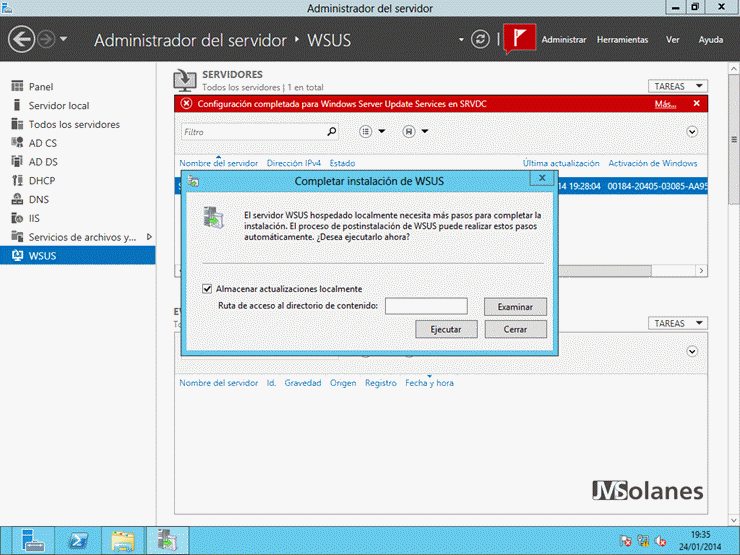Click the network tray icon
The height and width of the screenshot is (555, 740).
[x=643, y=540]
